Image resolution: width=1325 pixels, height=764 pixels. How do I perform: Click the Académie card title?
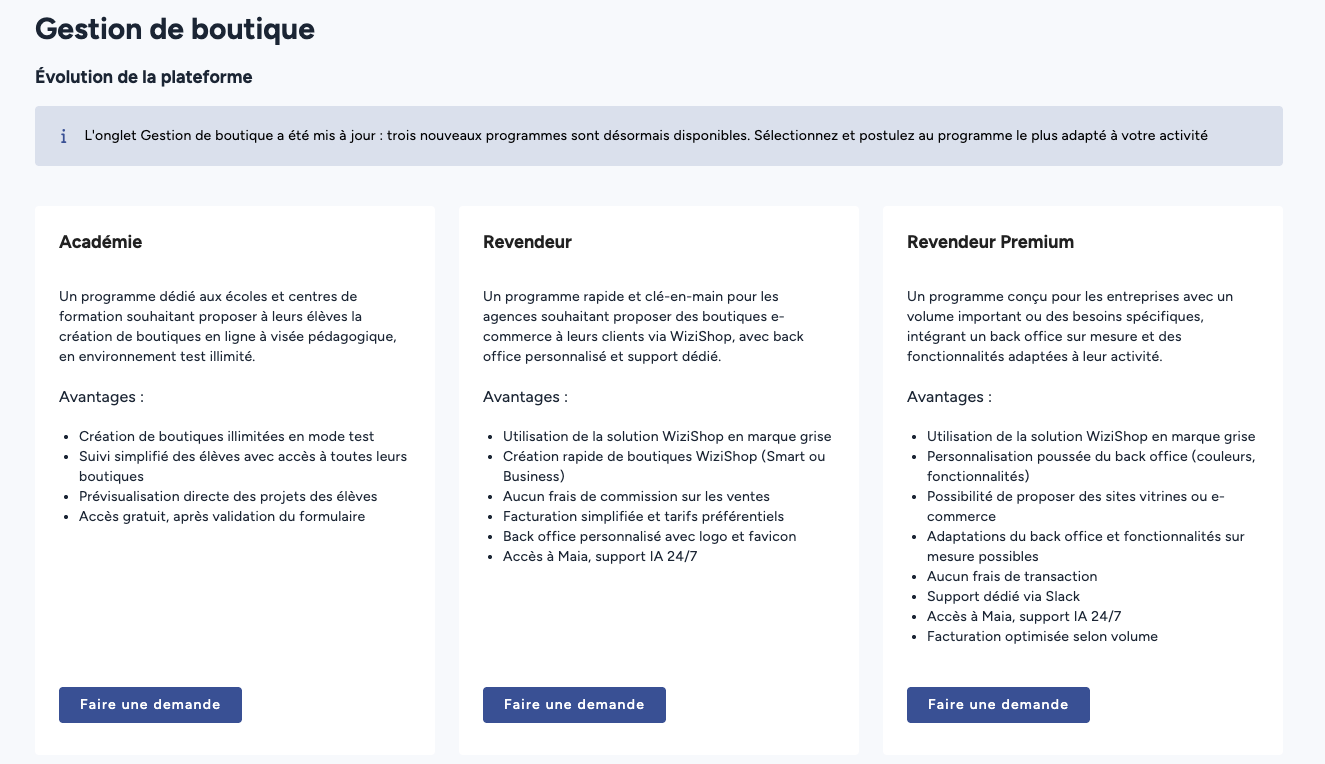pyautogui.click(x=100, y=242)
